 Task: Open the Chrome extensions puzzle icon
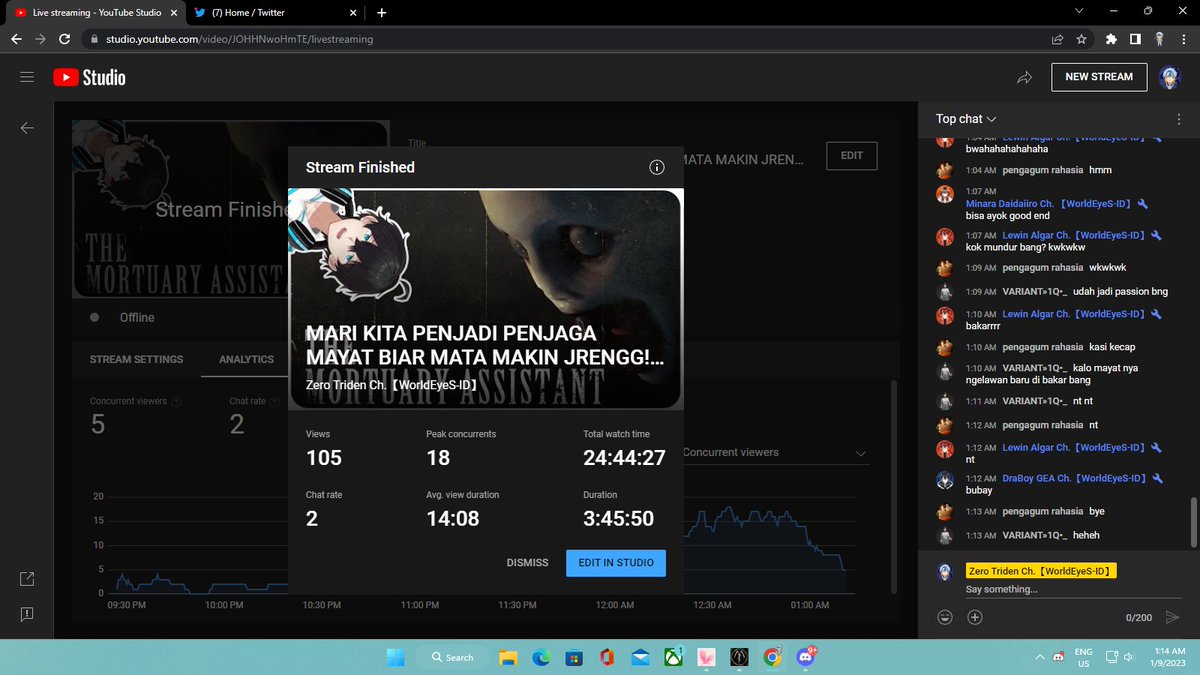pyautogui.click(x=1111, y=39)
